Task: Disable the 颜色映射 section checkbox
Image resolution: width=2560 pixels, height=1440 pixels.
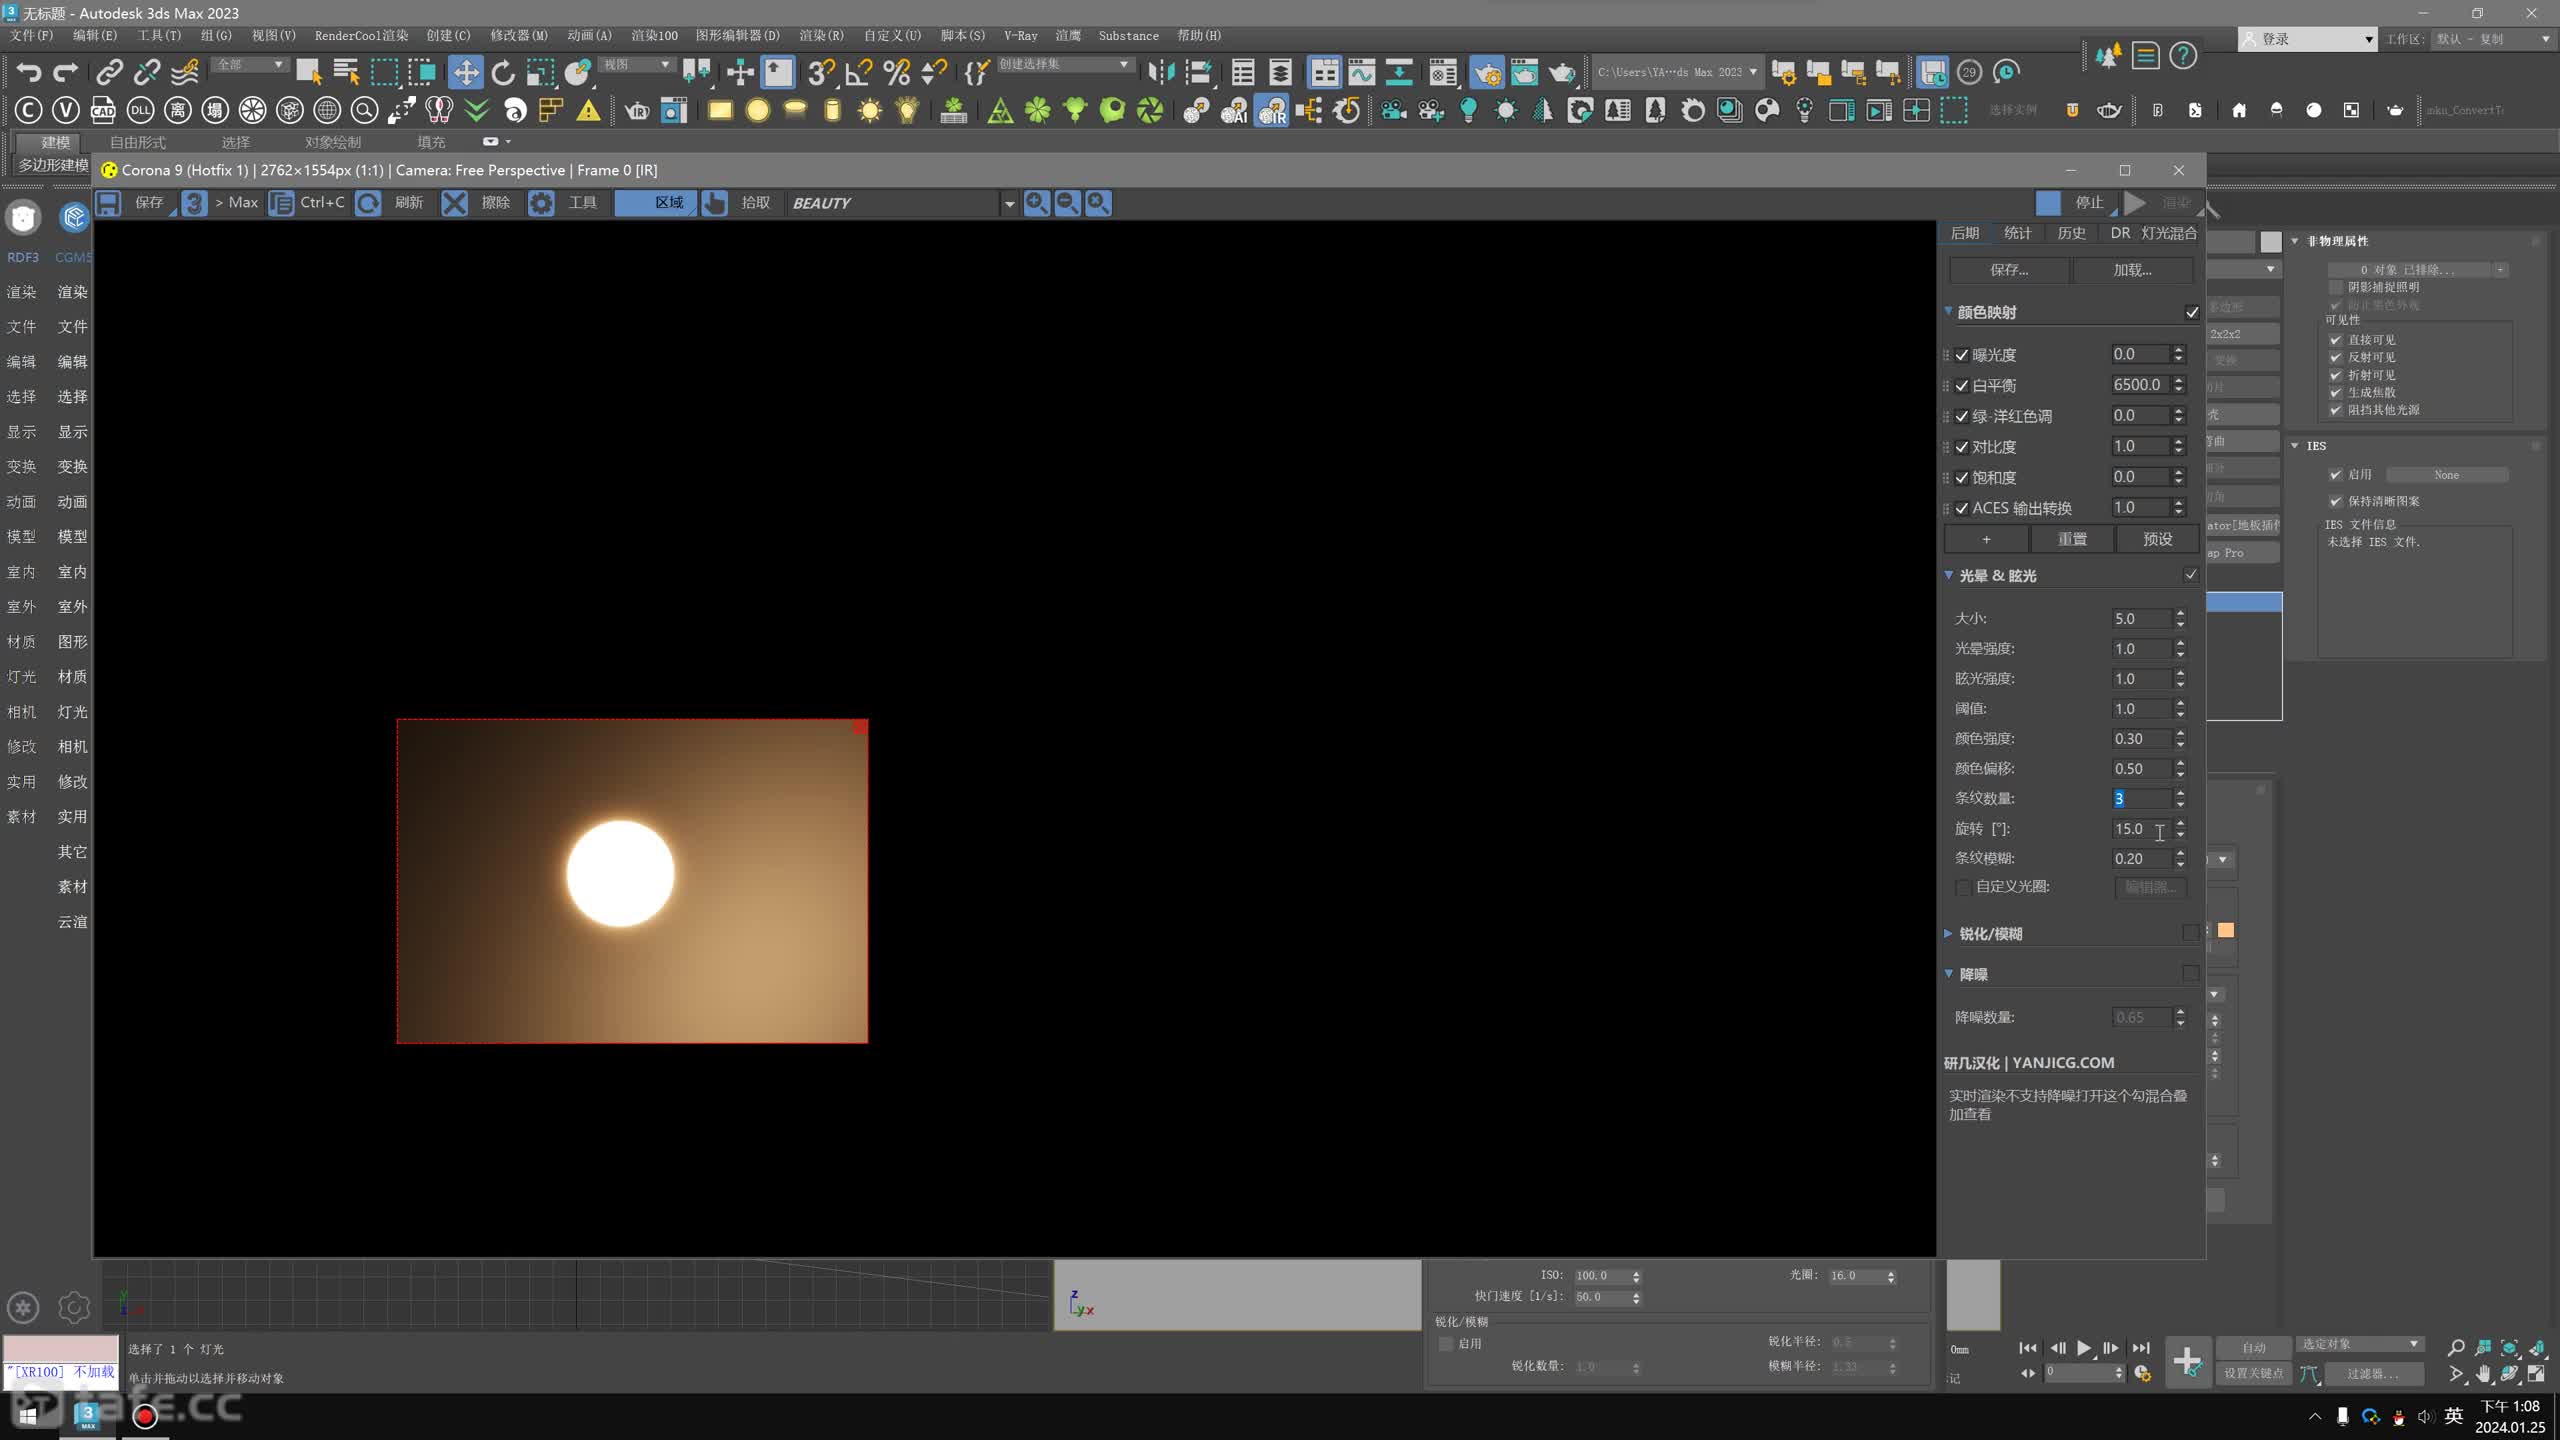Action: coord(2191,312)
